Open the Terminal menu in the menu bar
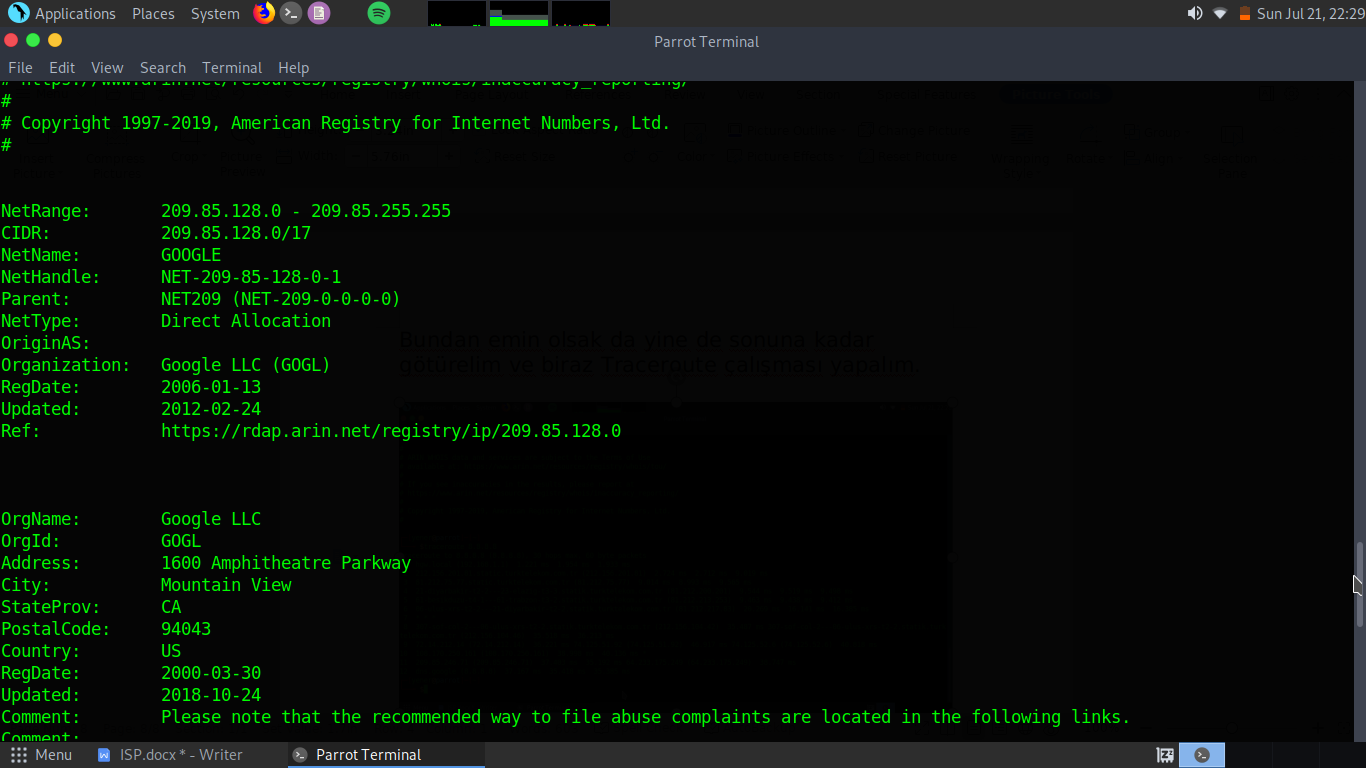Screen dimensions: 1366x768 tap(232, 67)
